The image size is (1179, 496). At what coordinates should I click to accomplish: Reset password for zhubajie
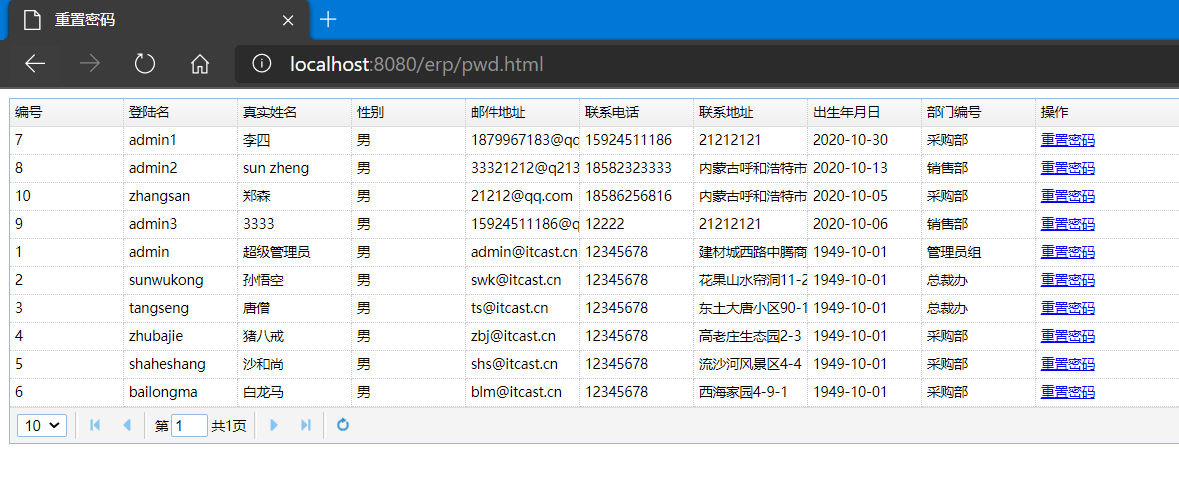pyautogui.click(x=1068, y=336)
